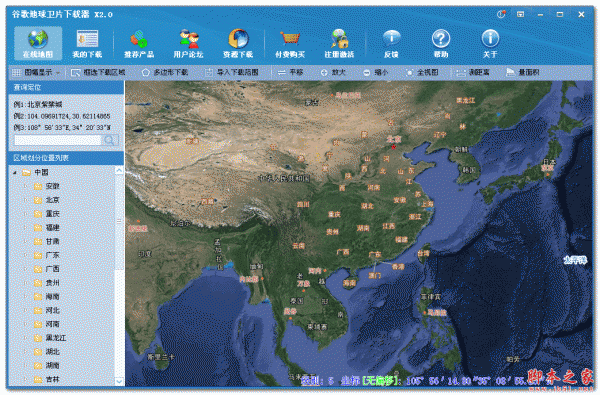Visit the 用户论坛 user forum
Image resolution: width=600 pixels, height=395 pixels.
point(188,43)
